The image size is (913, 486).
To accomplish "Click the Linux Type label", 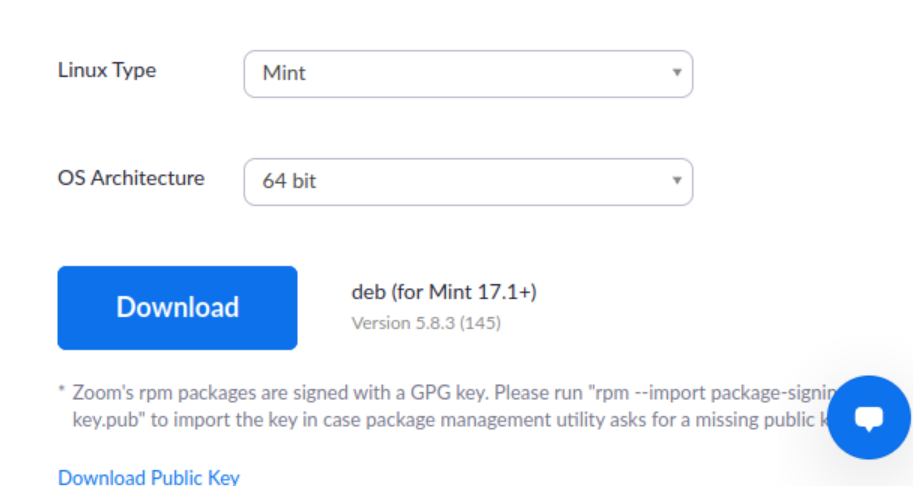I will 107,70.
